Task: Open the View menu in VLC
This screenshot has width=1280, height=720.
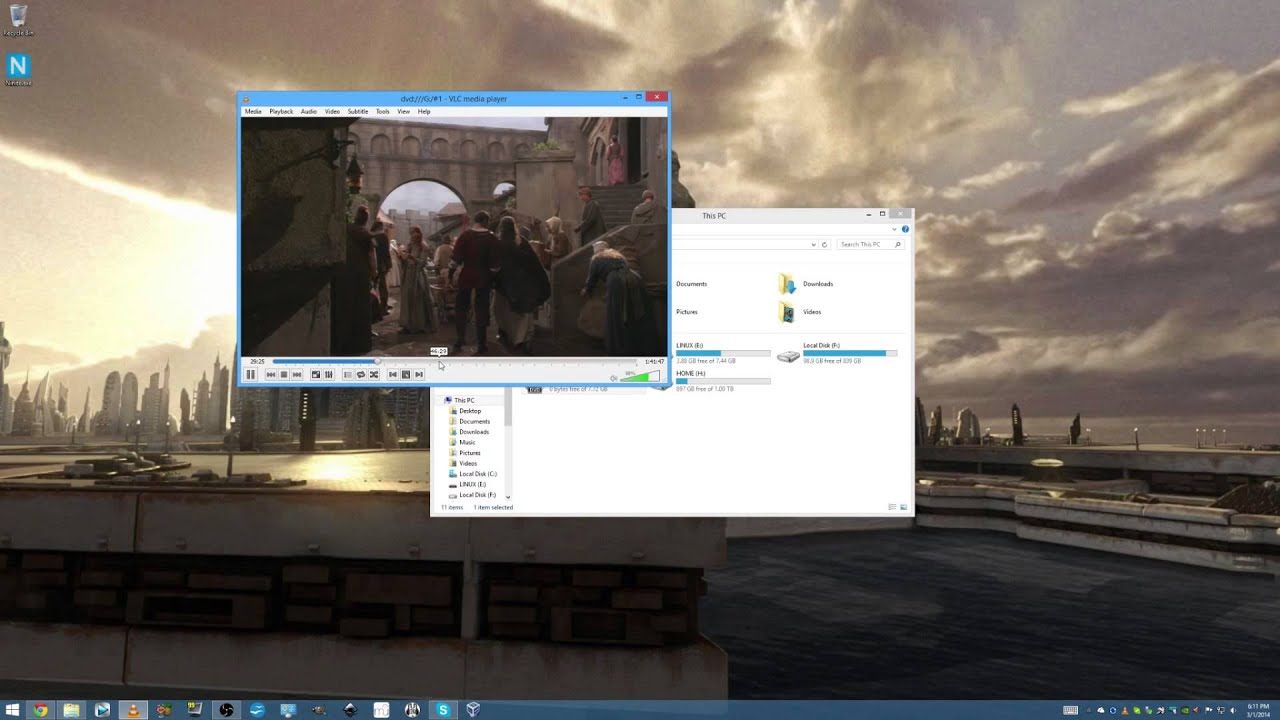Action: click(x=403, y=111)
